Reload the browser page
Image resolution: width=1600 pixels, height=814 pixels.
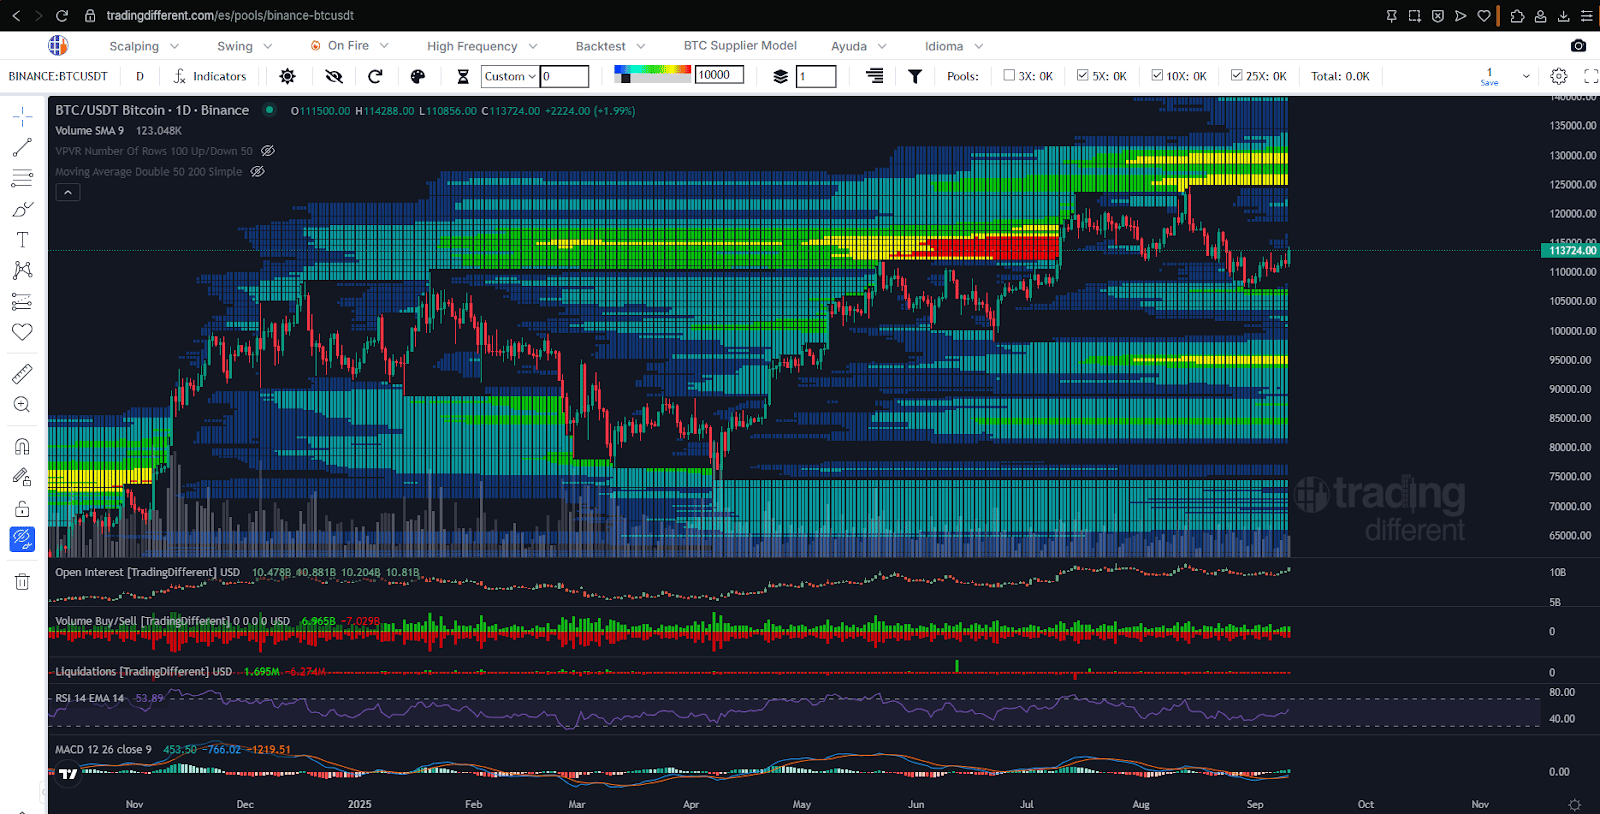62,16
